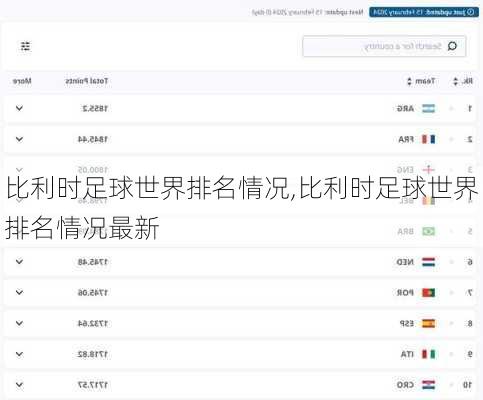Select the ARG team code
This screenshot has height=400, width=483.
pos(405,109)
